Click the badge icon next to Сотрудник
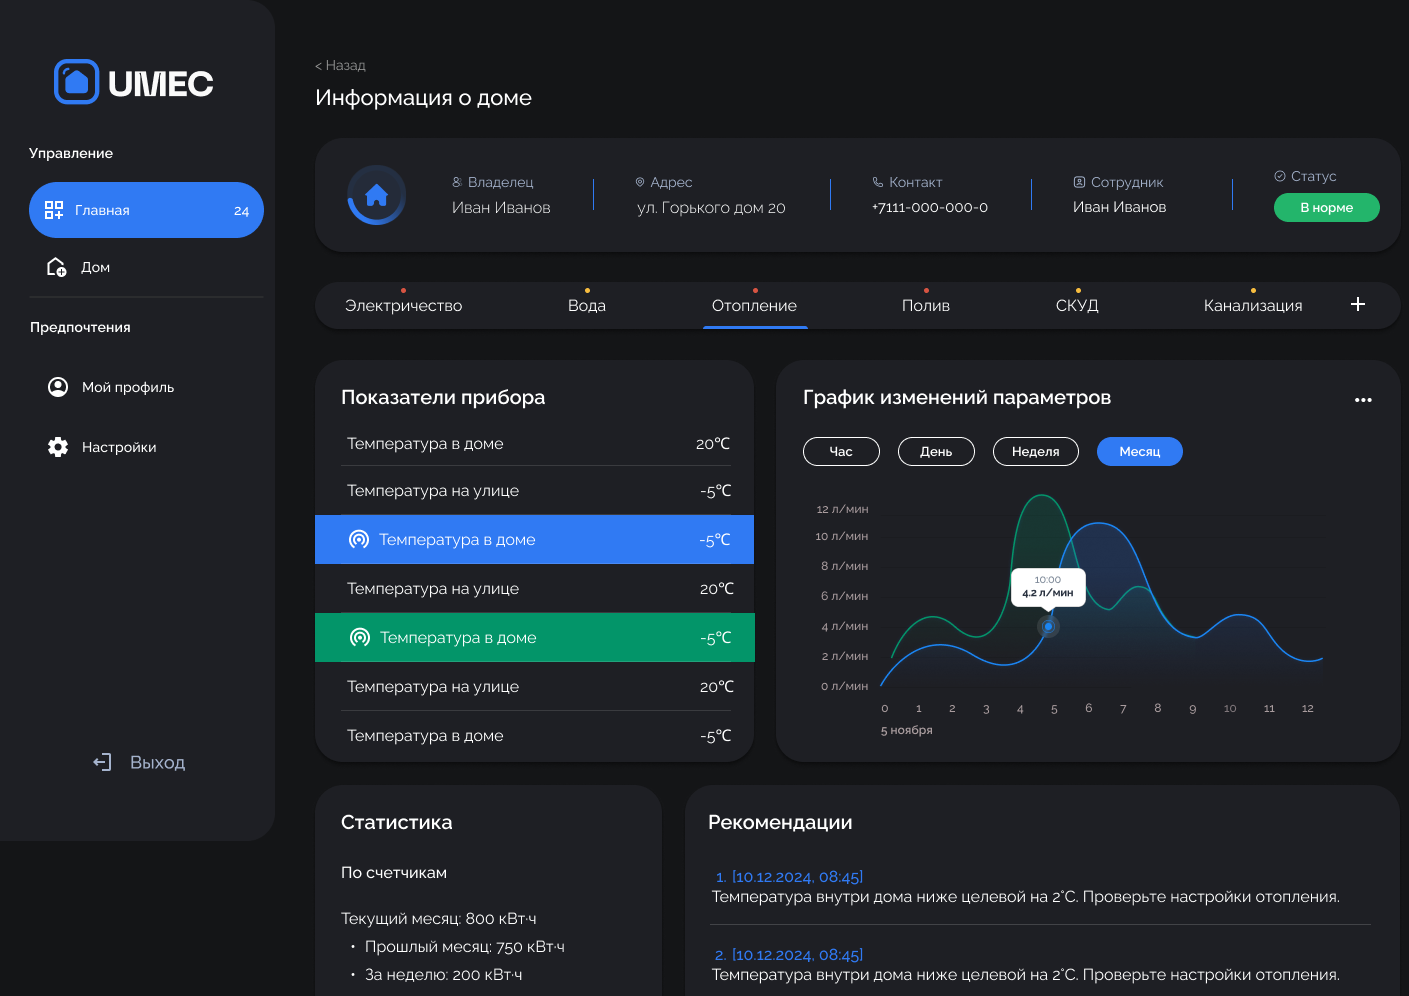Screen dimensions: 1409x996 point(1079,182)
